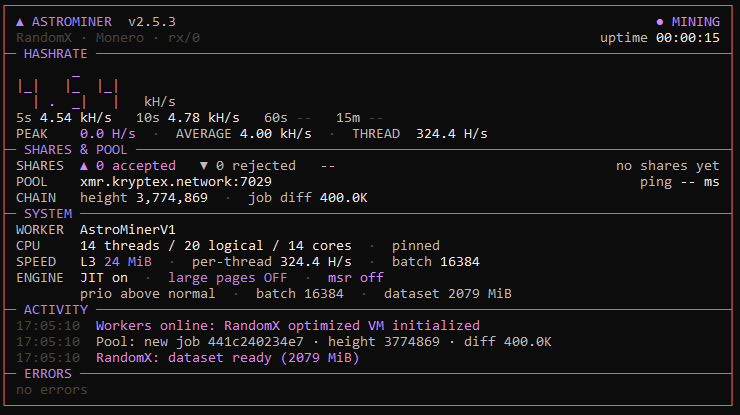
Task: Click the SHARES & POOL section header
Action: pyautogui.click(x=76, y=150)
